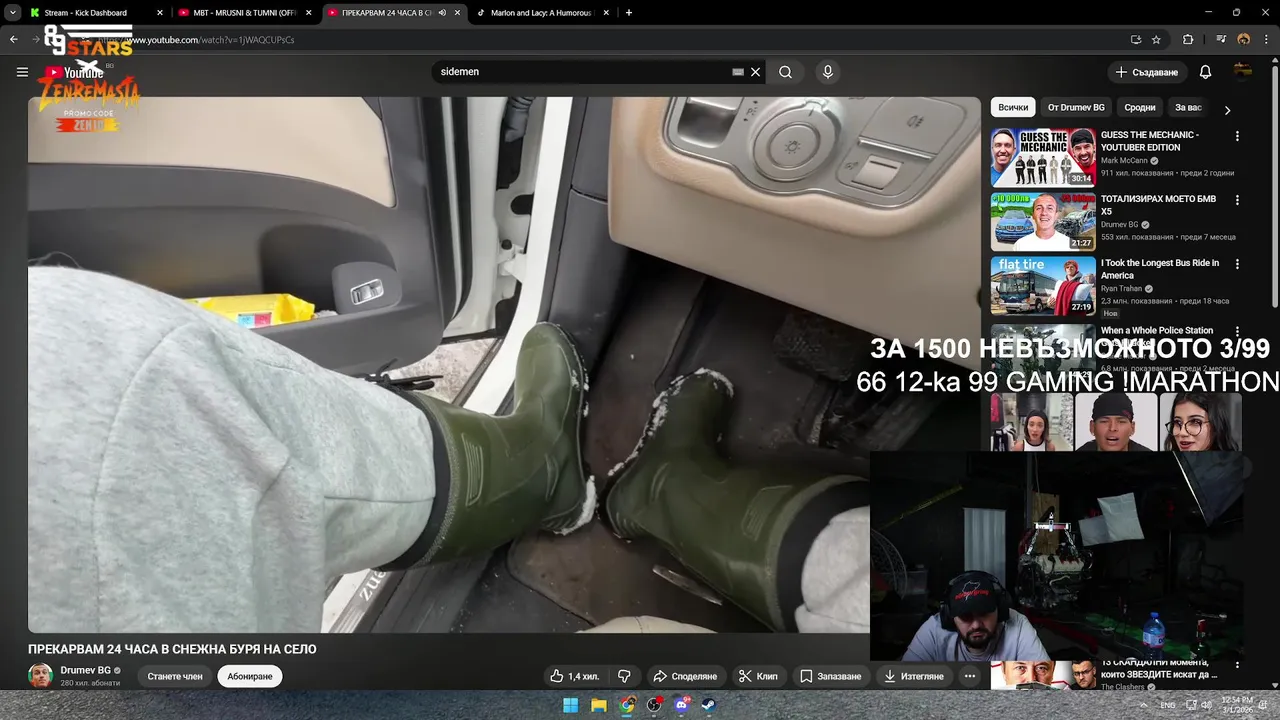Switch to Marlon and Lacy tab
Image resolution: width=1280 pixels, height=720 pixels.
(540, 13)
